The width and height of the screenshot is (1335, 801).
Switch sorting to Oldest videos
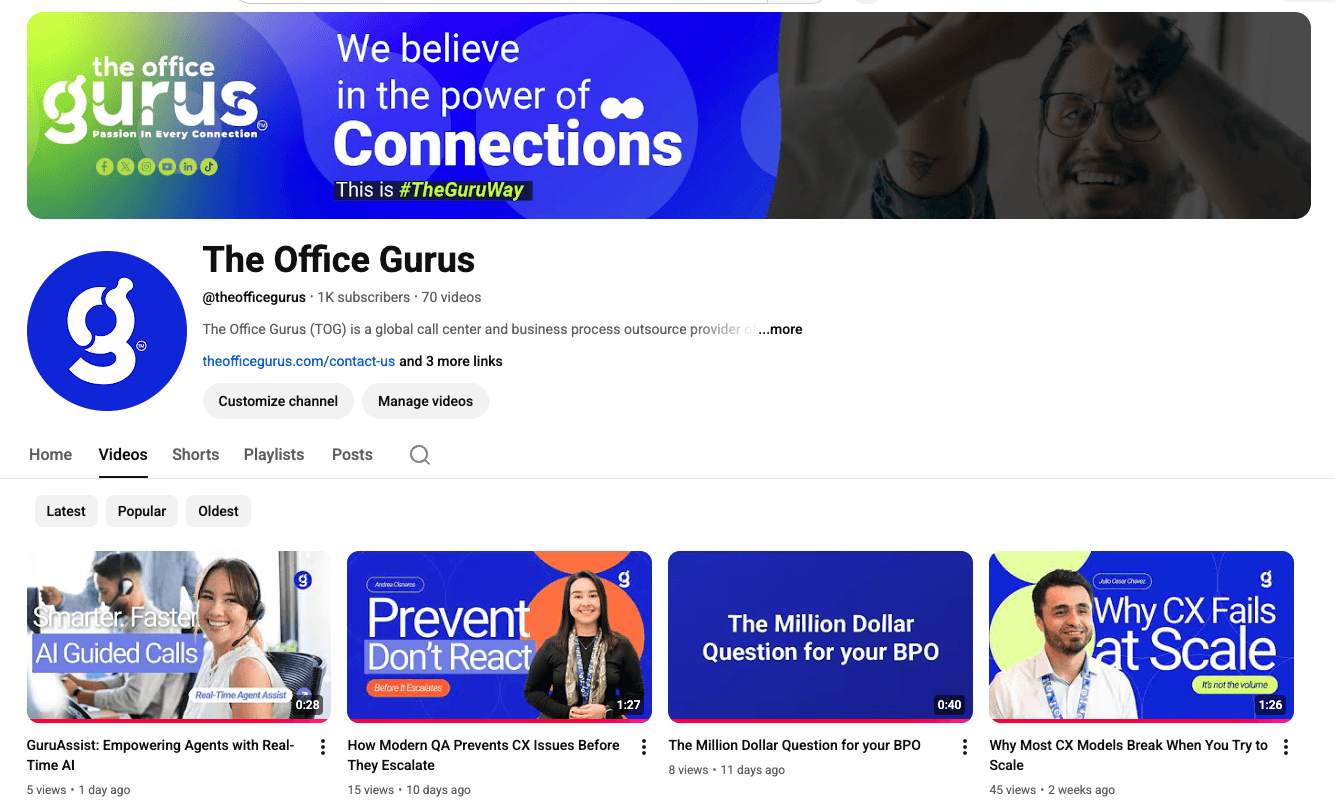pos(218,511)
